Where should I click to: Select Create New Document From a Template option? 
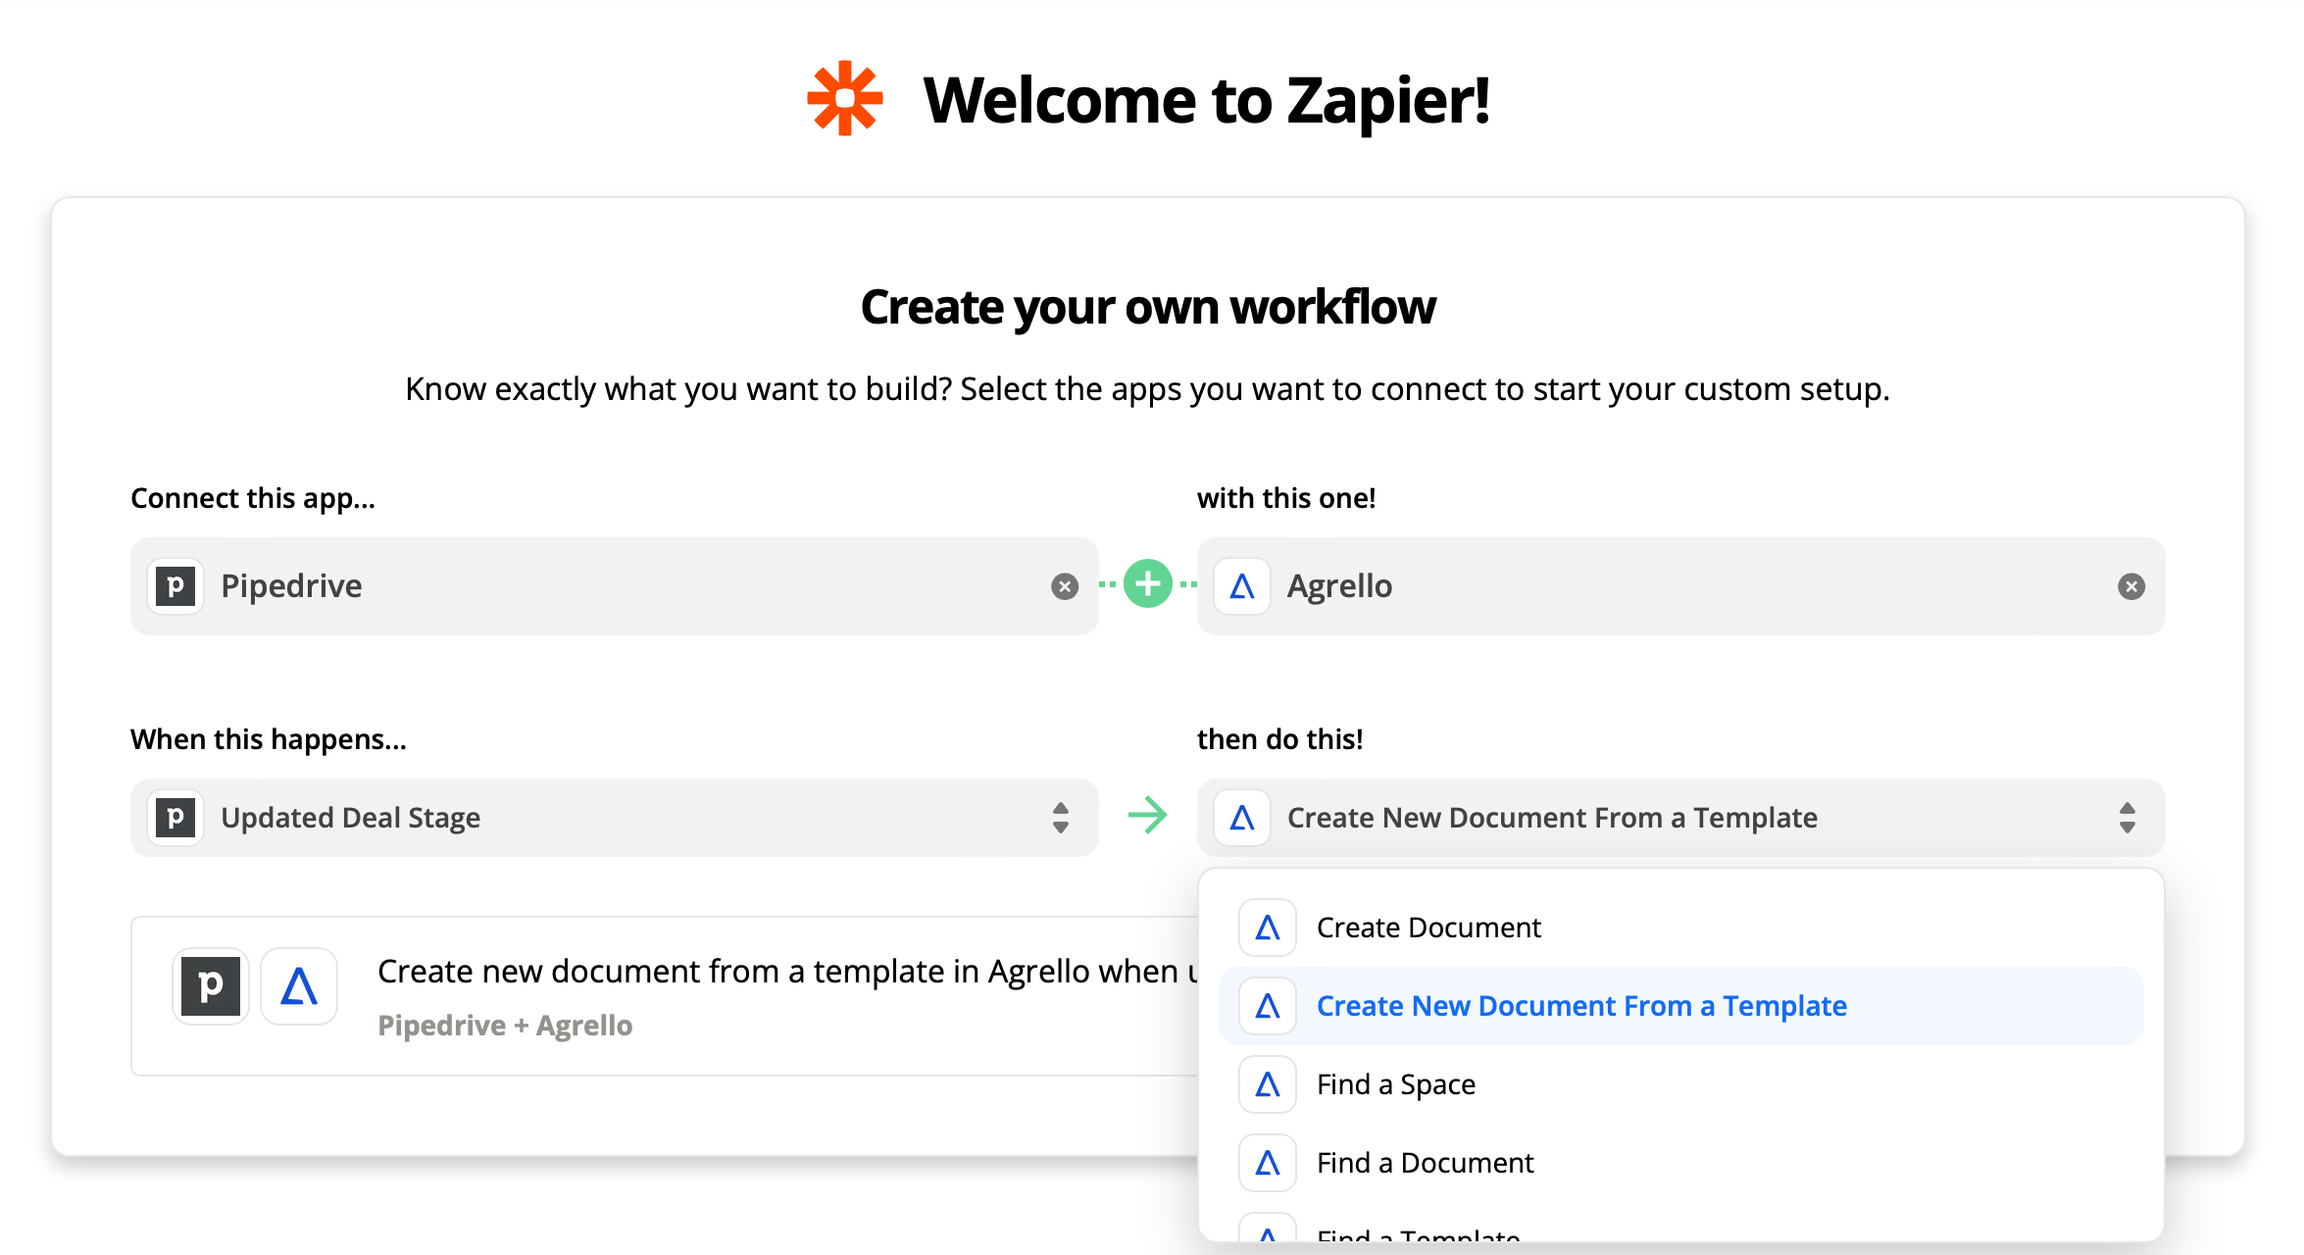point(1681,1006)
